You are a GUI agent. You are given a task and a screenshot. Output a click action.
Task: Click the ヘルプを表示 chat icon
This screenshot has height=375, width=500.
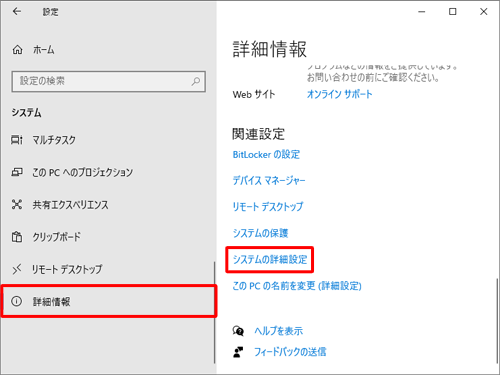(x=238, y=331)
